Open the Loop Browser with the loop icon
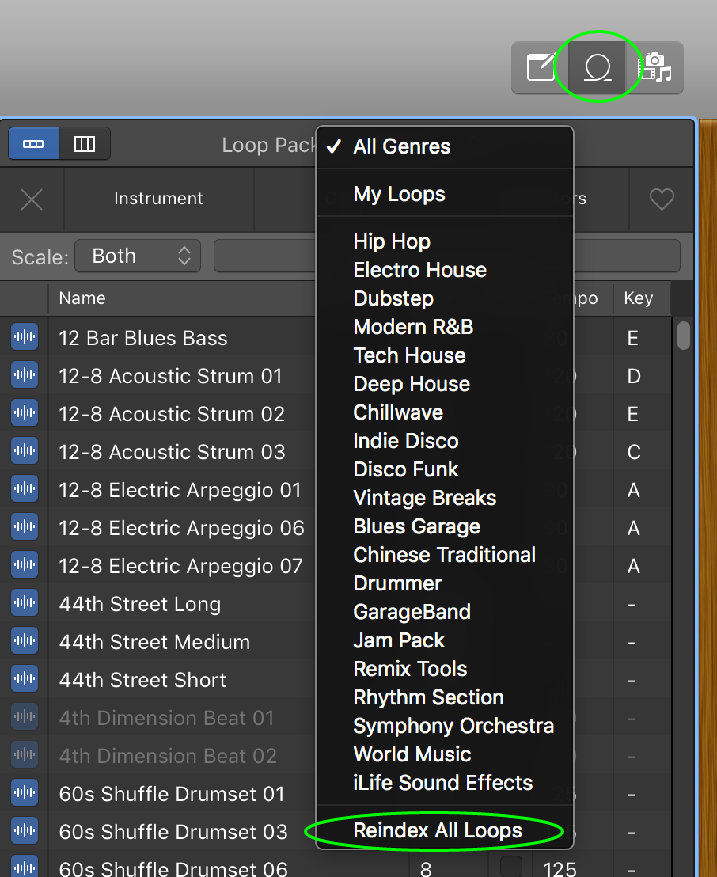 coord(598,68)
